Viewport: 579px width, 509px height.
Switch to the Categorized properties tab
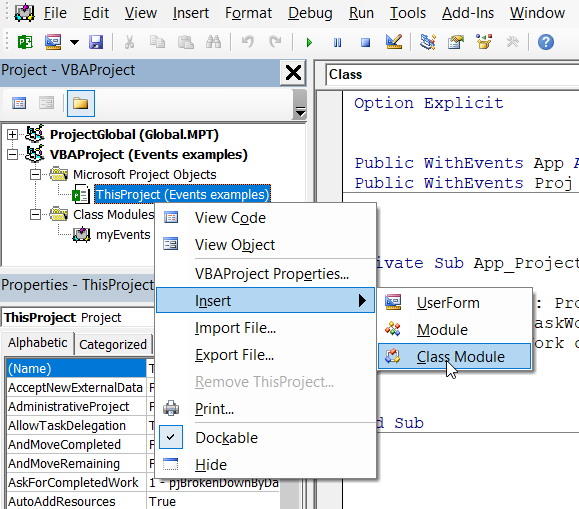(113, 344)
